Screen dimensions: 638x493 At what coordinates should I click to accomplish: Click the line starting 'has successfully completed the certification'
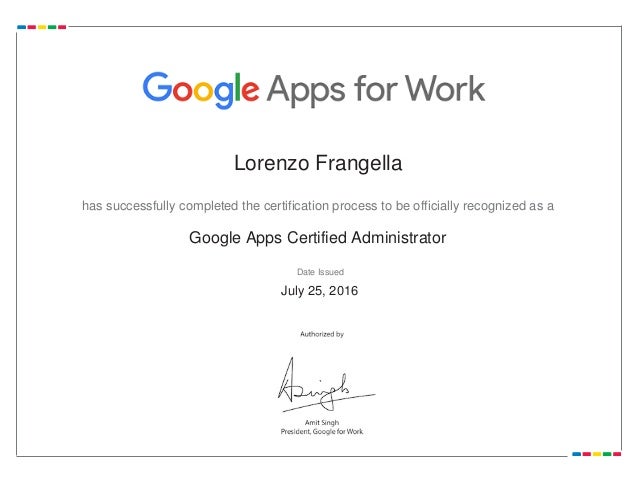[318, 206]
